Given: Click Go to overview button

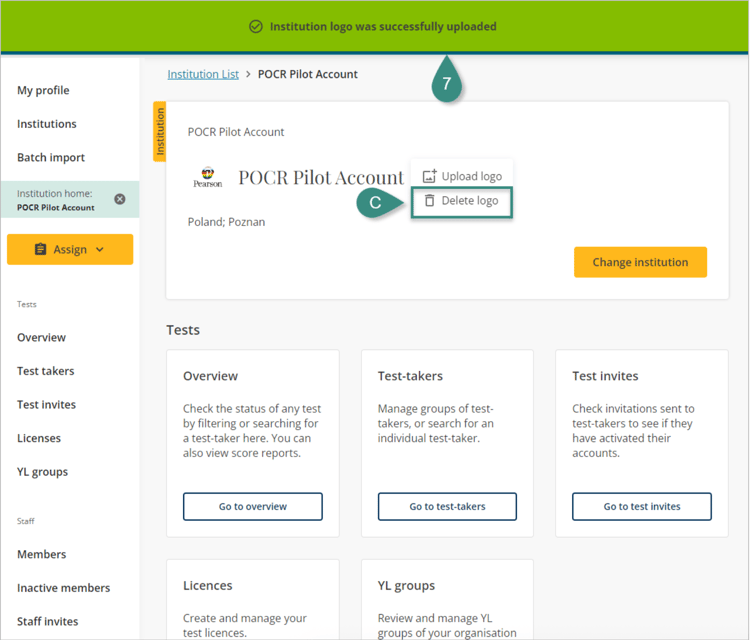Looking at the screenshot, I should (252, 507).
